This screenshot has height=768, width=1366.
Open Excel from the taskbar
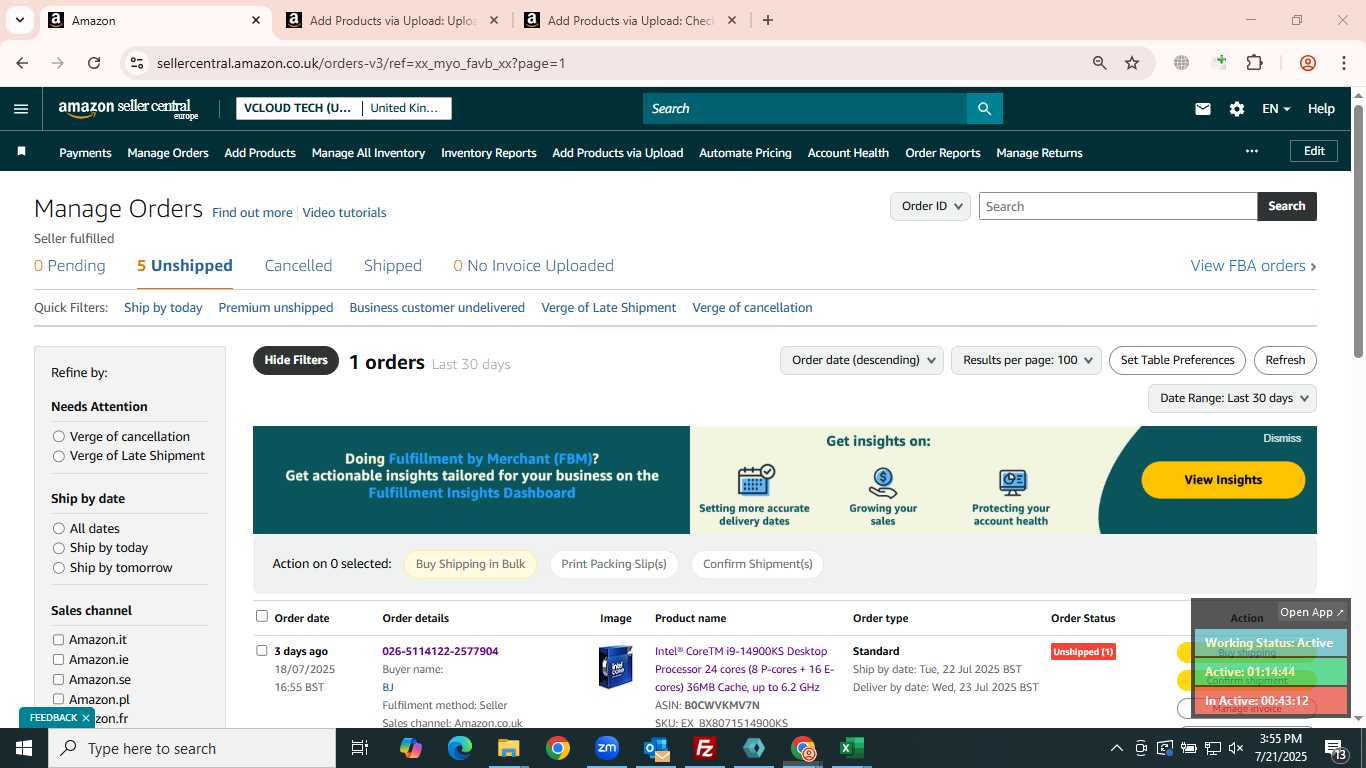(852, 748)
